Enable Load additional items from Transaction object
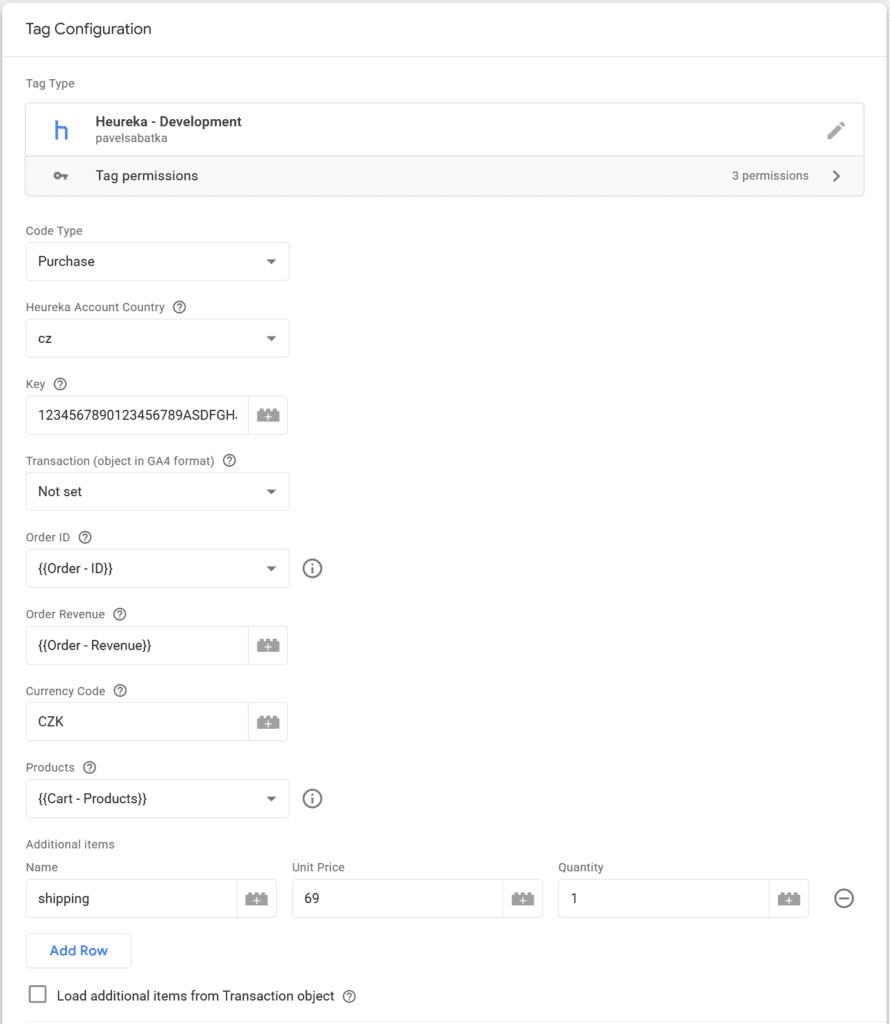The height and width of the screenshot is (1024, 890). click(38, 995)
